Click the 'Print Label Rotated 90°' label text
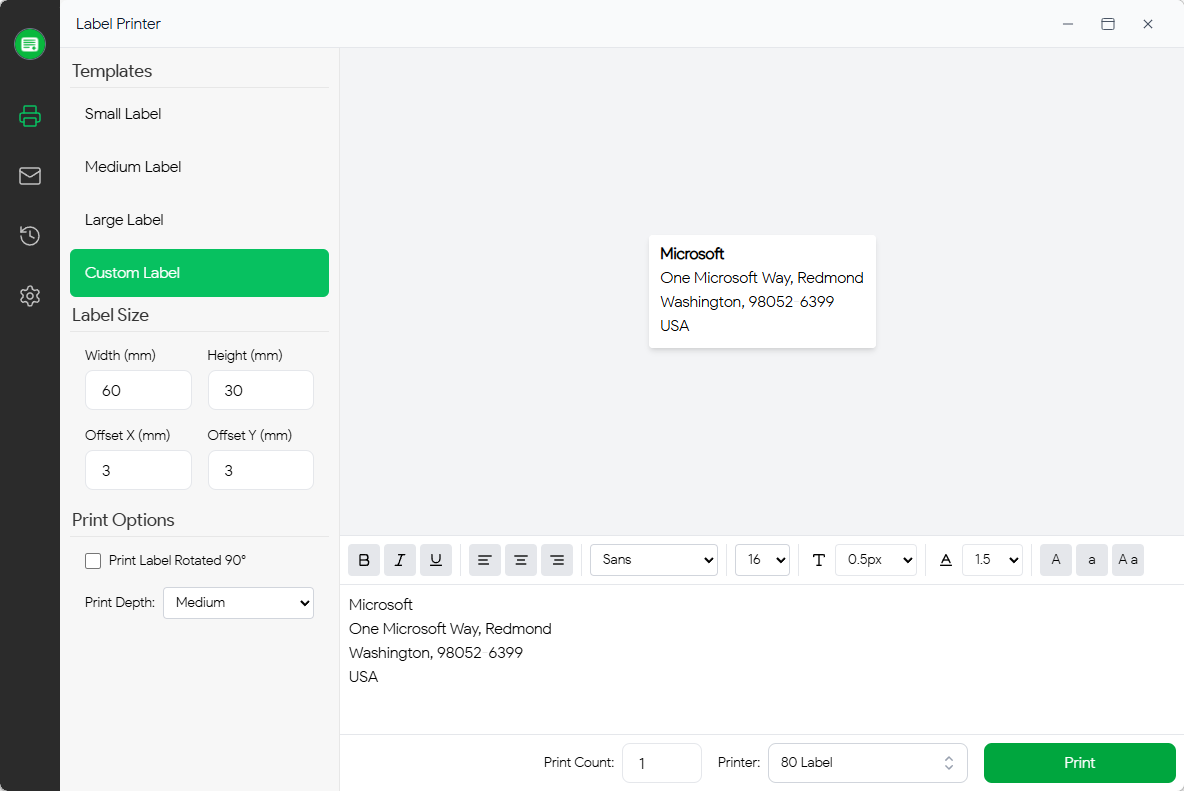Viewport: 1184px width, 791px height. 177,560
